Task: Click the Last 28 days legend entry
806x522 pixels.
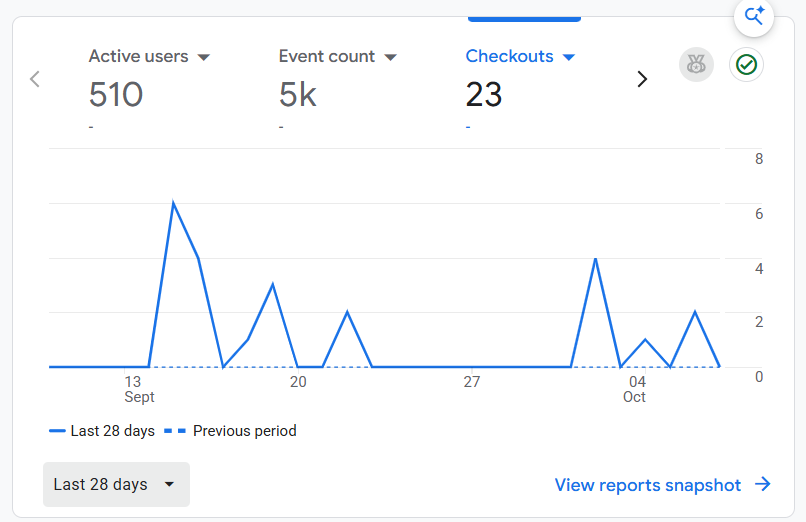Action: click(x=102, y=431)
